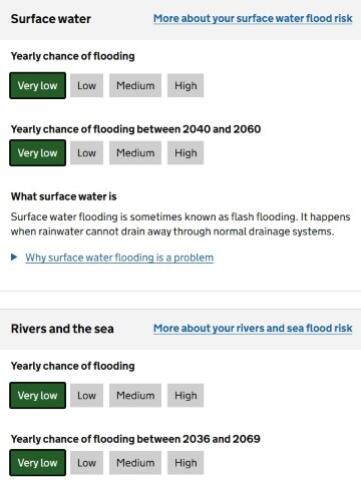This screenshot has height=480, width=361.
Task: Choose Low for 2040 to 2060 flooding
Action: pos(87,153)
